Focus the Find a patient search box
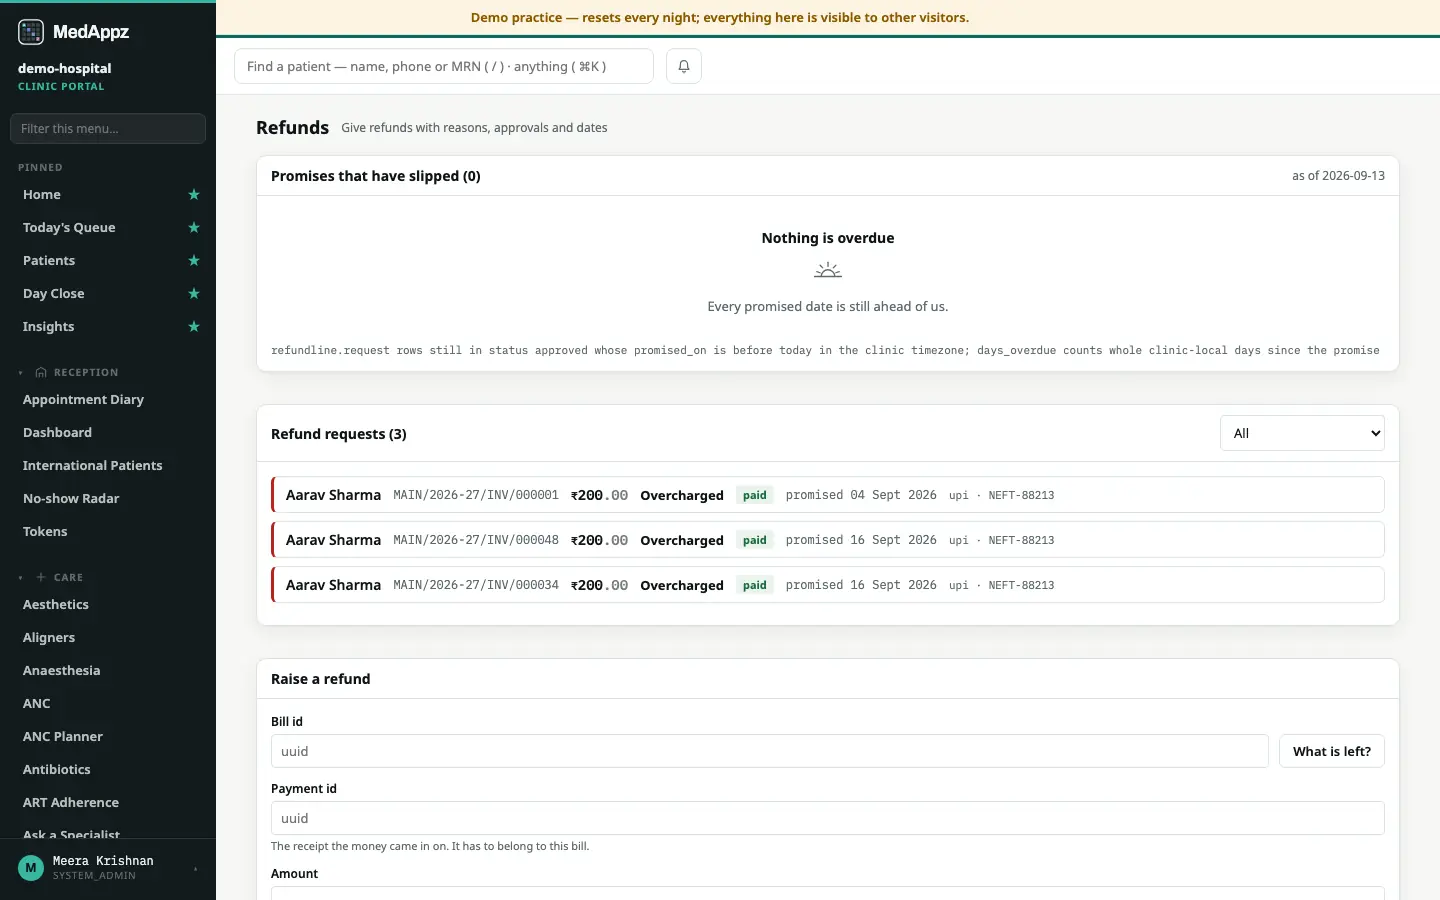1440x900 pixels. [444, 66]
